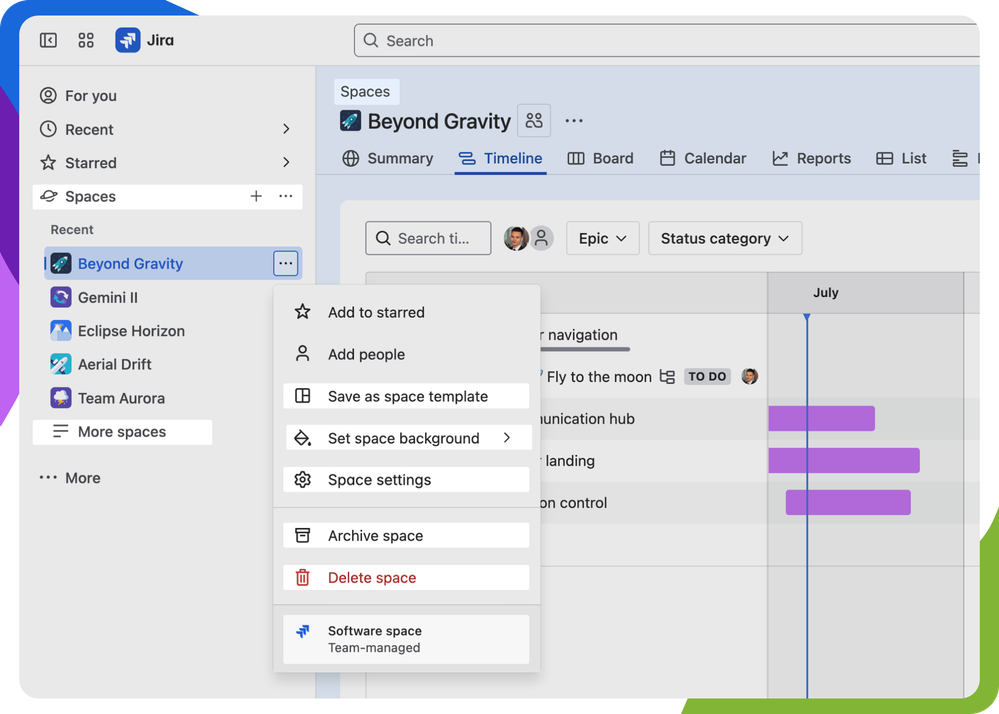Screen dimensions: 999x714
Task: Focus the Search timeline input
Action: pos(428,238)
